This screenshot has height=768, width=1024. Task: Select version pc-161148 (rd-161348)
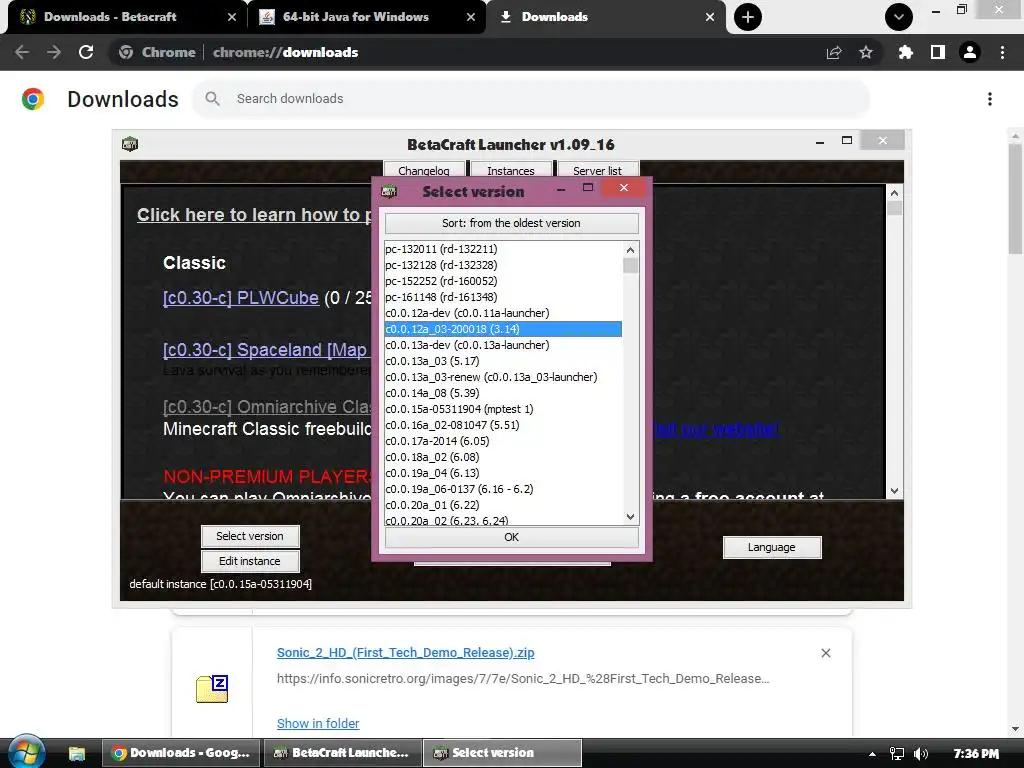point(503,297)
